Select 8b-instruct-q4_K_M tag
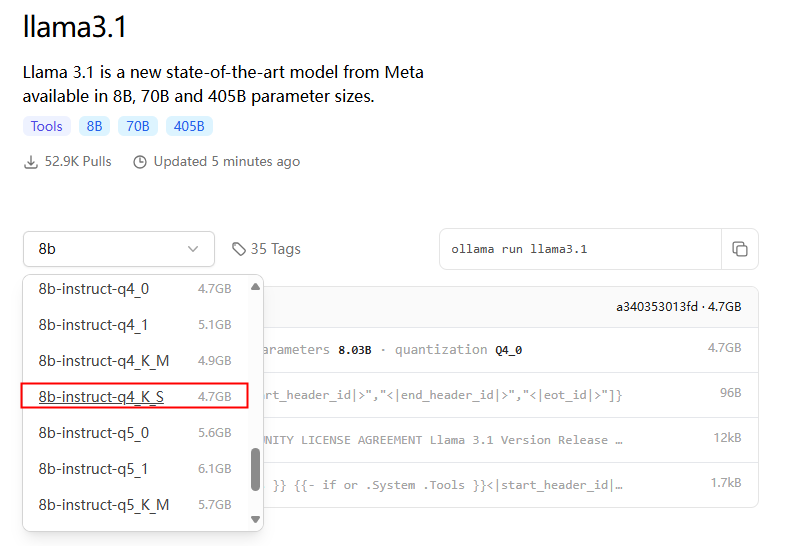This screenshot has width=799, height=546. [x=135, y=360]
